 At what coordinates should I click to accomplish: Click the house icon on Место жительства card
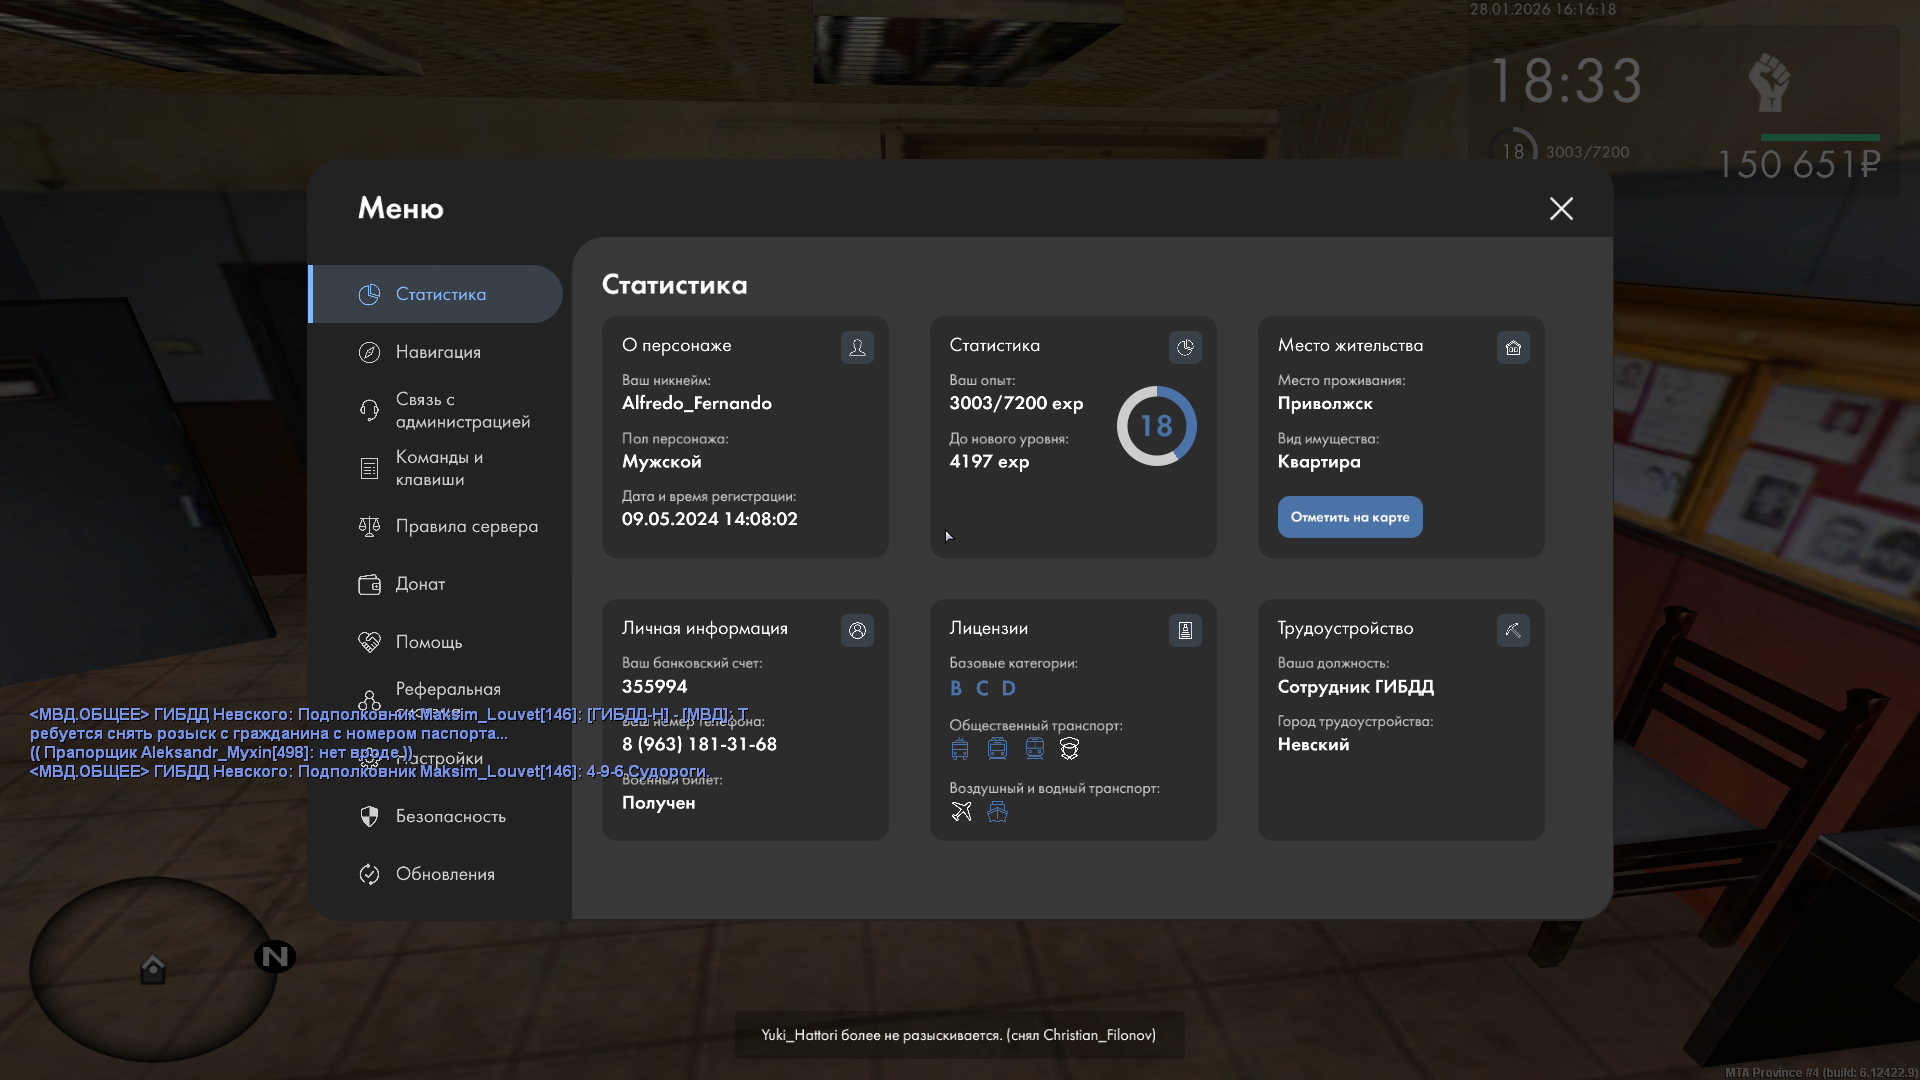tap(1513, 347)
